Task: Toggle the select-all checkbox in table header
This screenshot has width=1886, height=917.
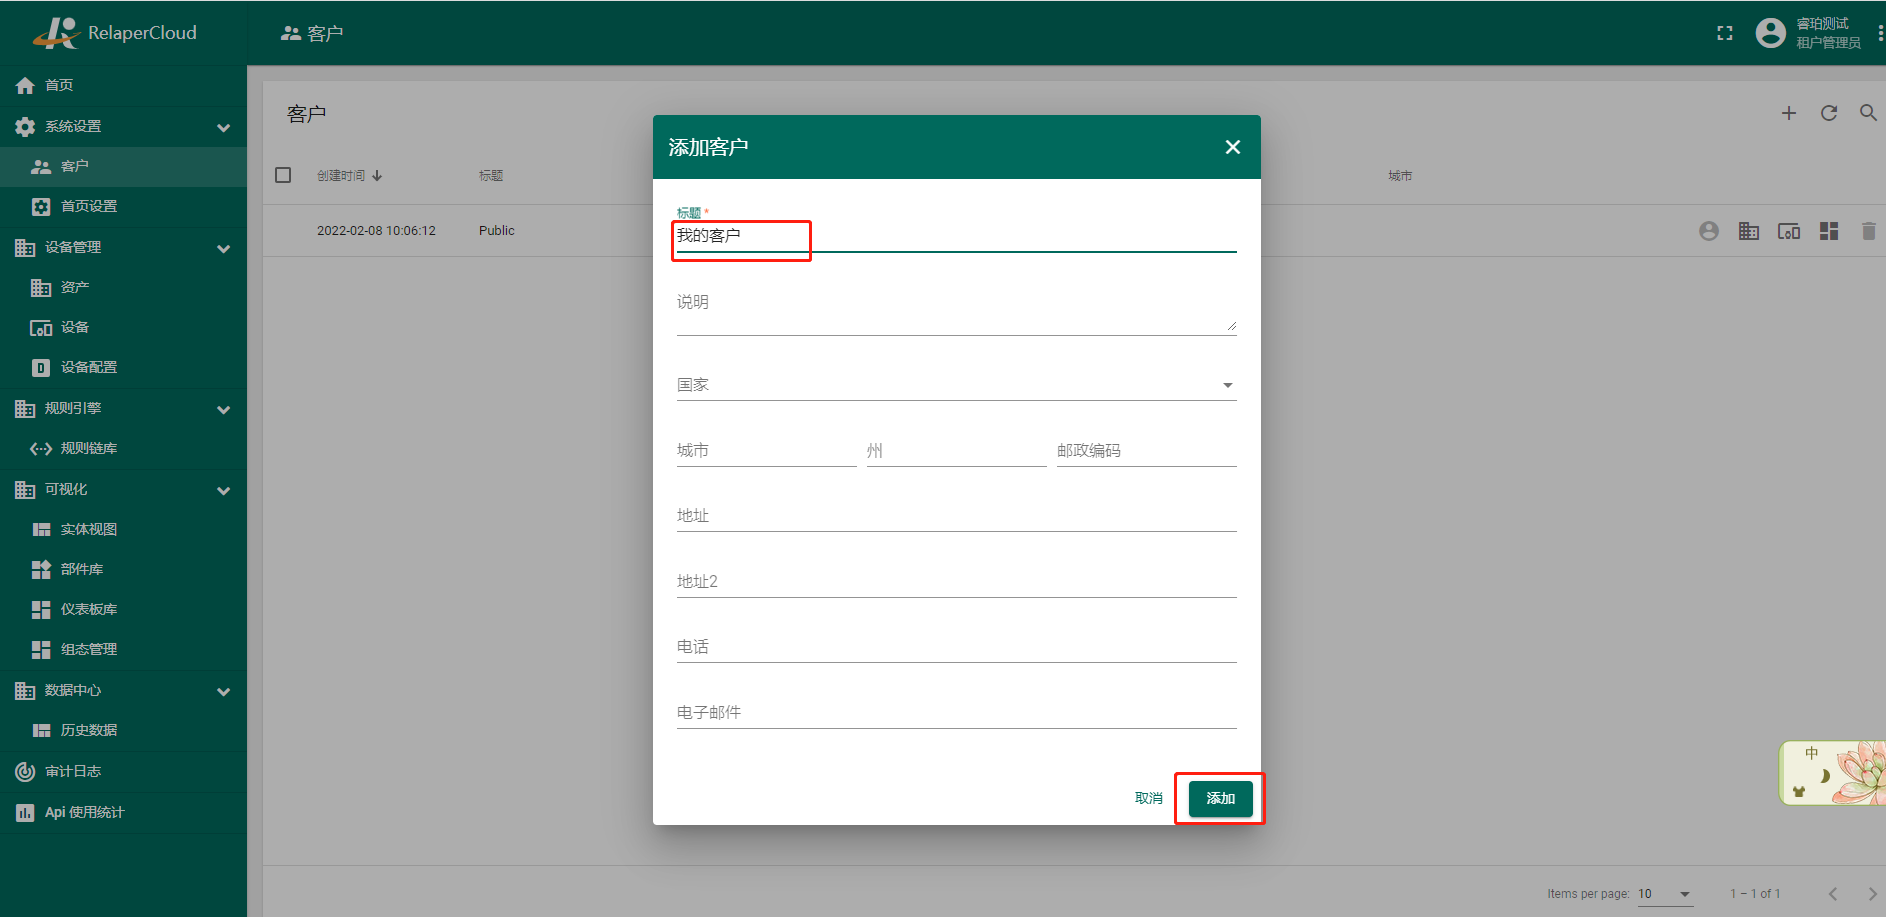Action: click(283, 175)
